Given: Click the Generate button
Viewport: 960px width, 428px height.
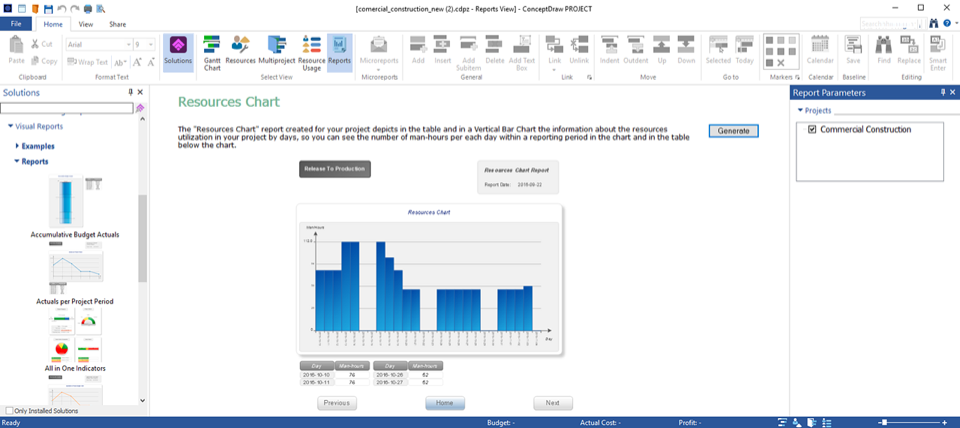Looking at the screenshot, I should click(x=733, y=131).
